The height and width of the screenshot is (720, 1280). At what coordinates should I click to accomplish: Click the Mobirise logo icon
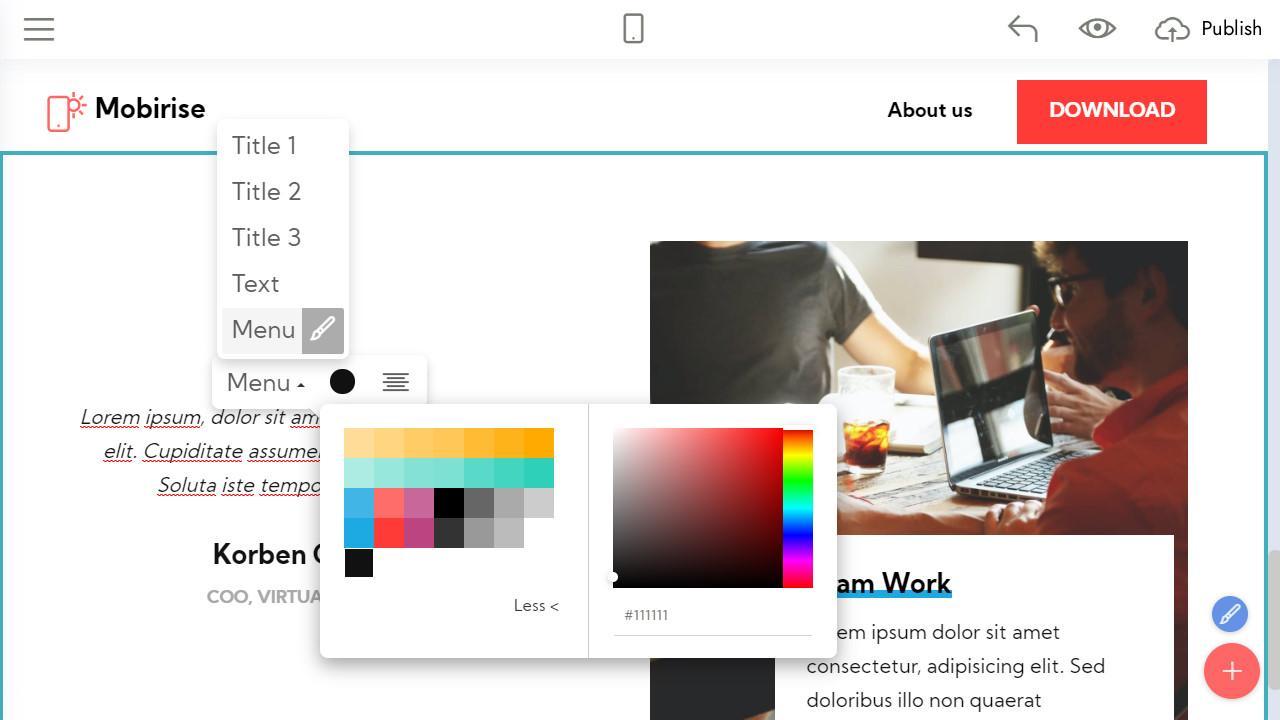pos(66,110)
